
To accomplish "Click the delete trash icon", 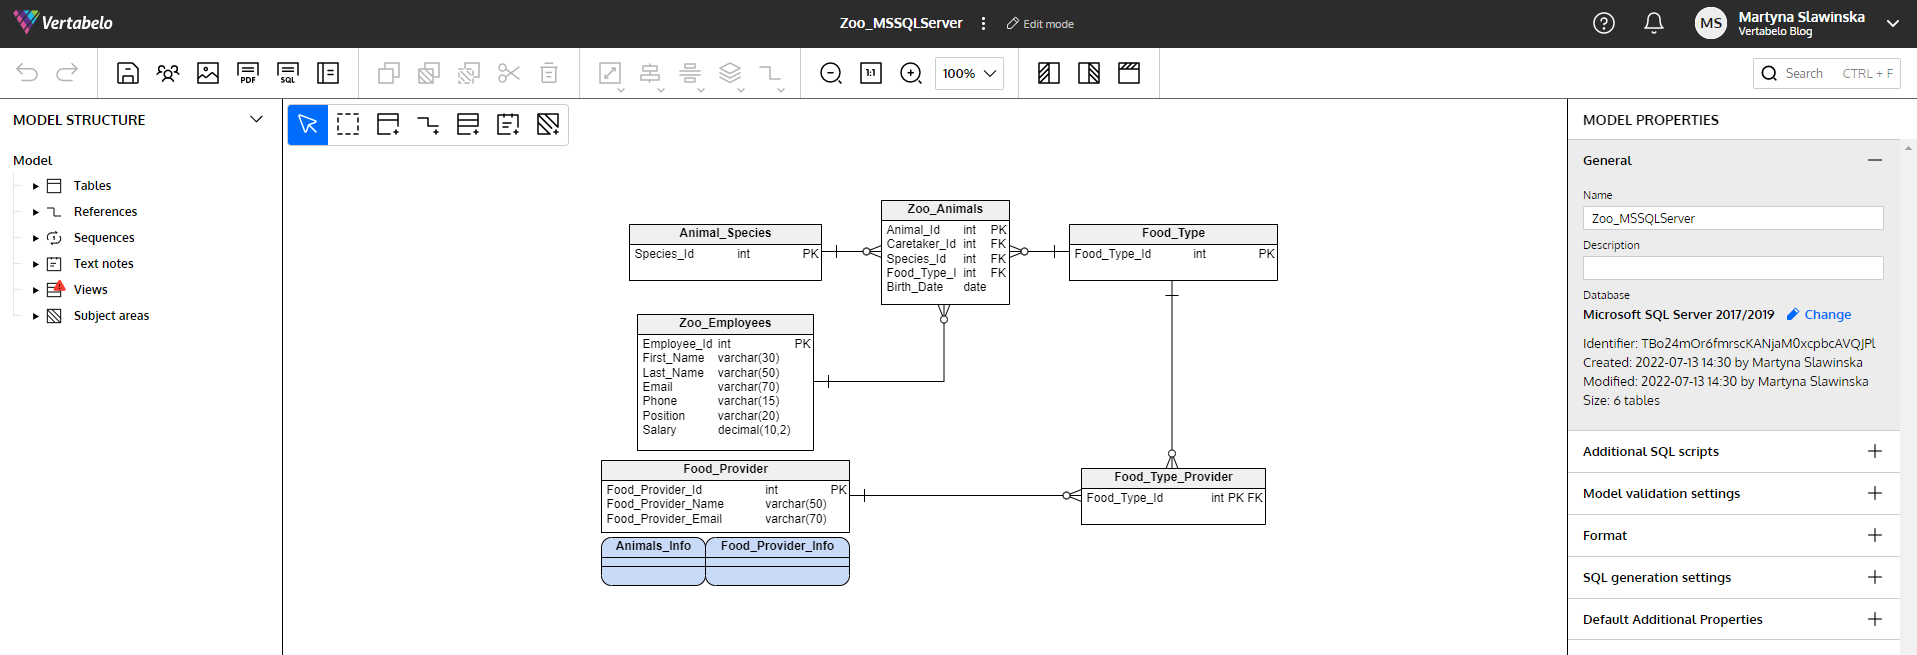I will (x=549, y=73).
